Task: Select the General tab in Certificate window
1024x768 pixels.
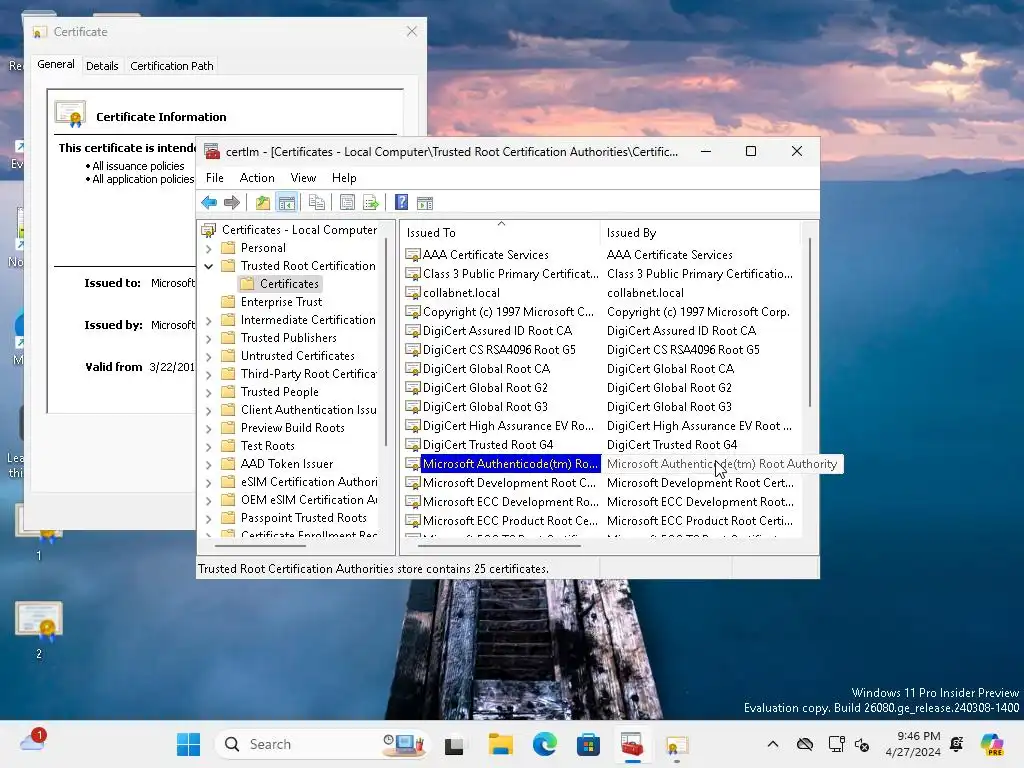Action: [x=56, y=64]
